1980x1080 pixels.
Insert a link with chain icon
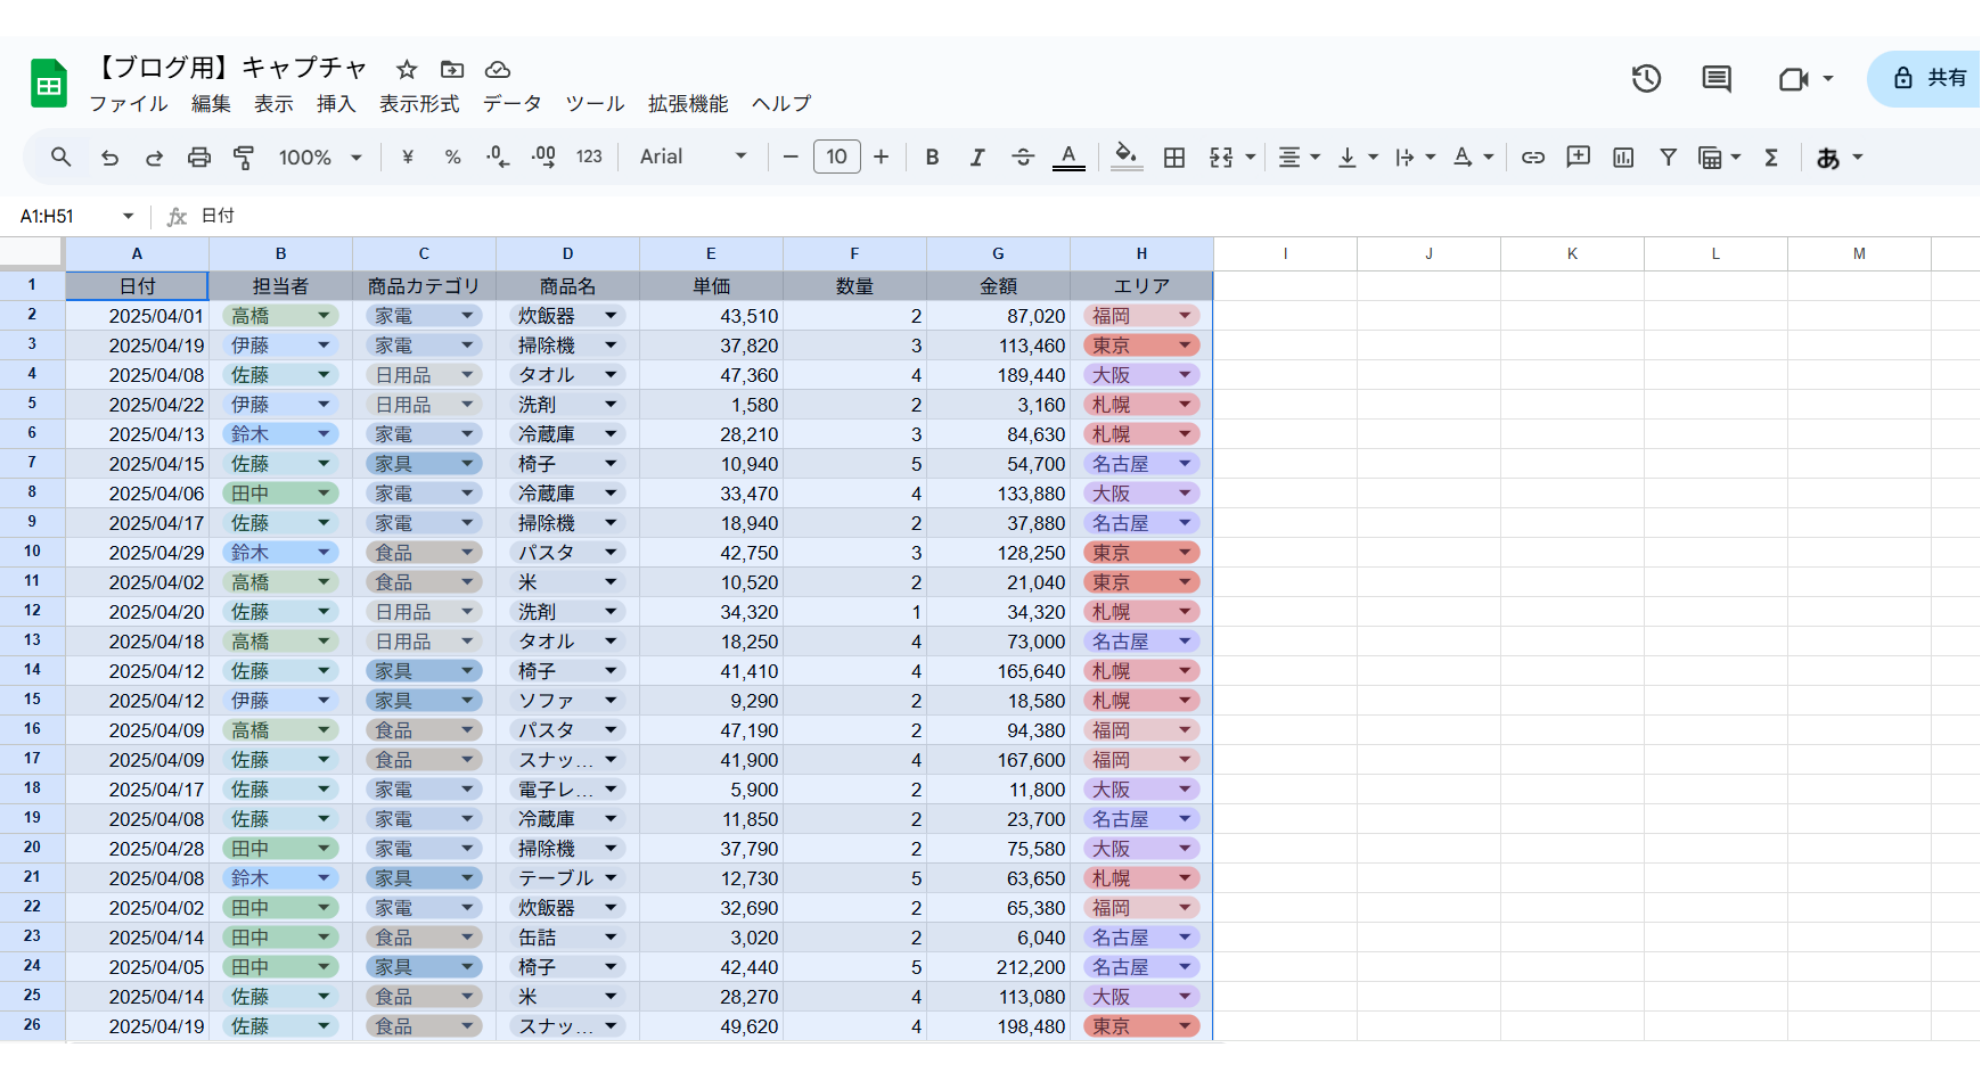point(1533,157)
